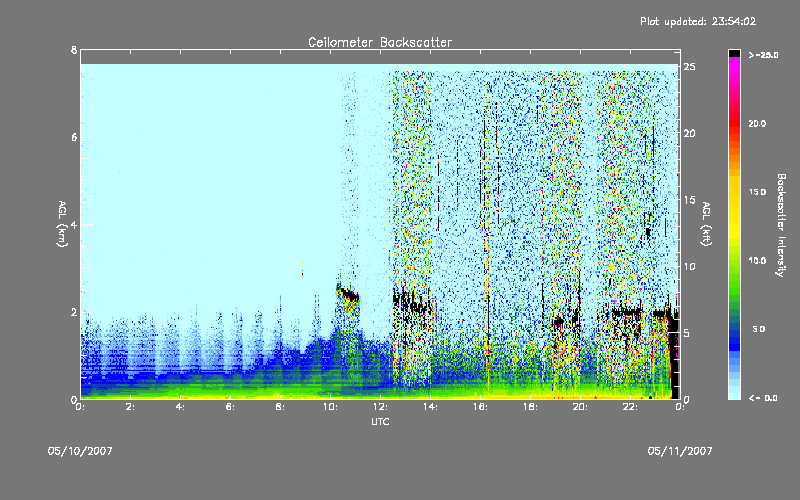This screenshot has height=500, width=800.
Task: Click the 10 tick on kft axis
Action: [x=689, y=266]
